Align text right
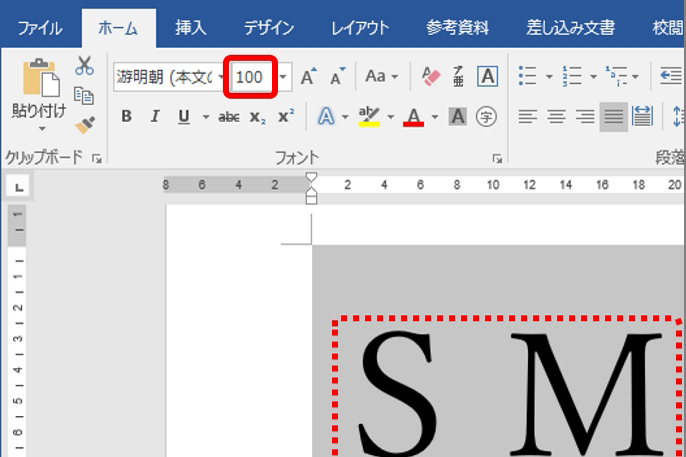The width and height of the screenshot is (686, 457). 585,117
